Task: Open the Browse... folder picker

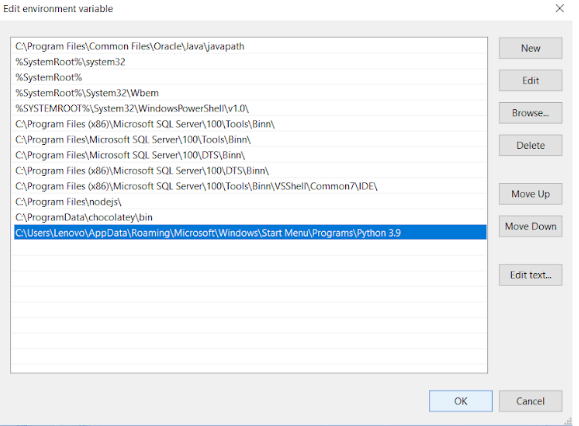Action: tap(530, 113)
